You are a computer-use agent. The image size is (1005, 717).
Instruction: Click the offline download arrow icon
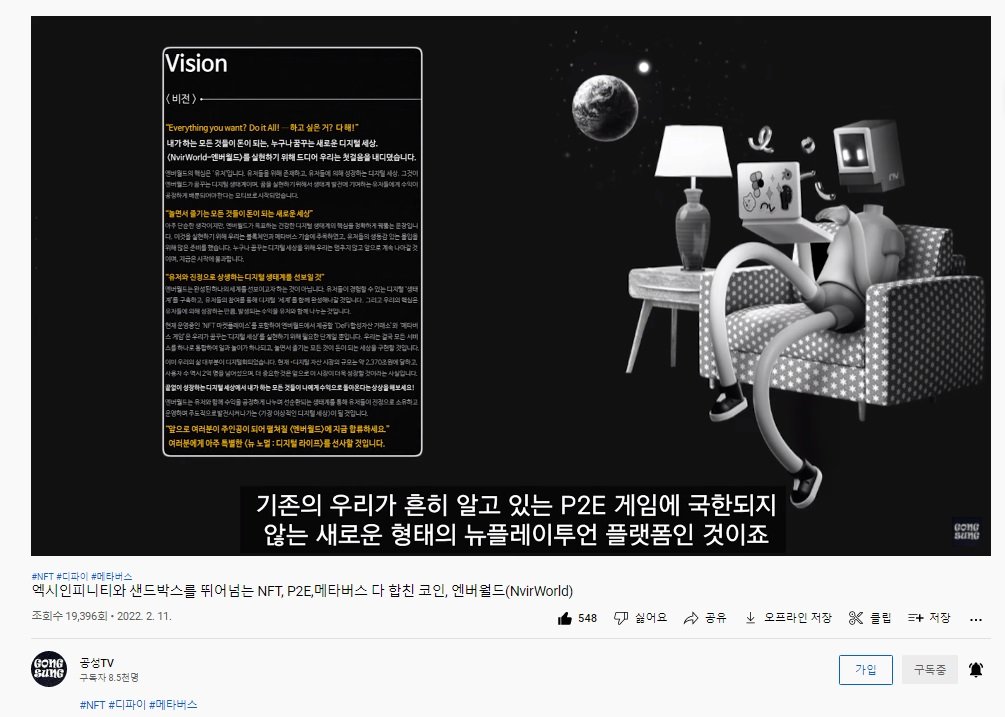[750, 618]
